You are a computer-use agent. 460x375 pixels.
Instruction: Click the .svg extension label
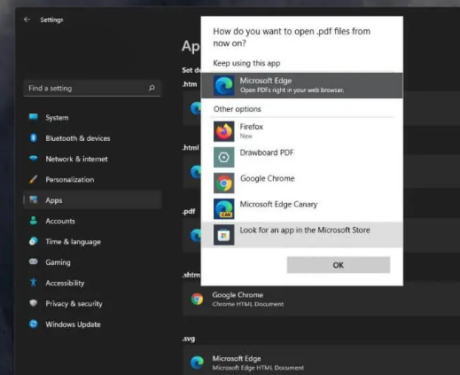(189, 339)
